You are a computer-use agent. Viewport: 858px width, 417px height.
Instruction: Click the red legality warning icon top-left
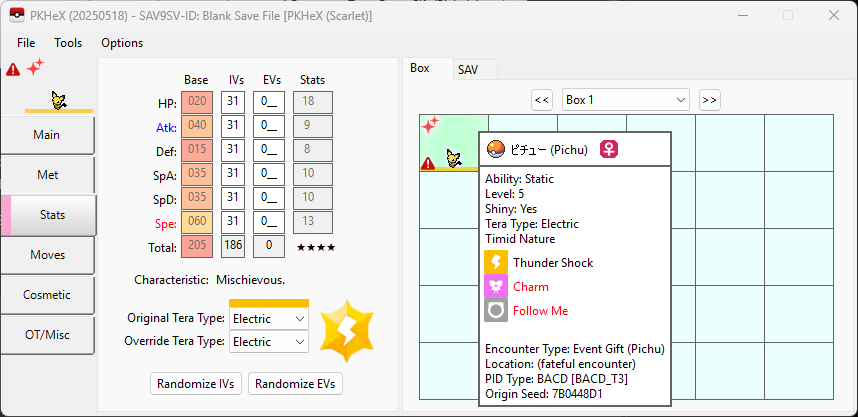pyautogui.click(x=13, y=70)
